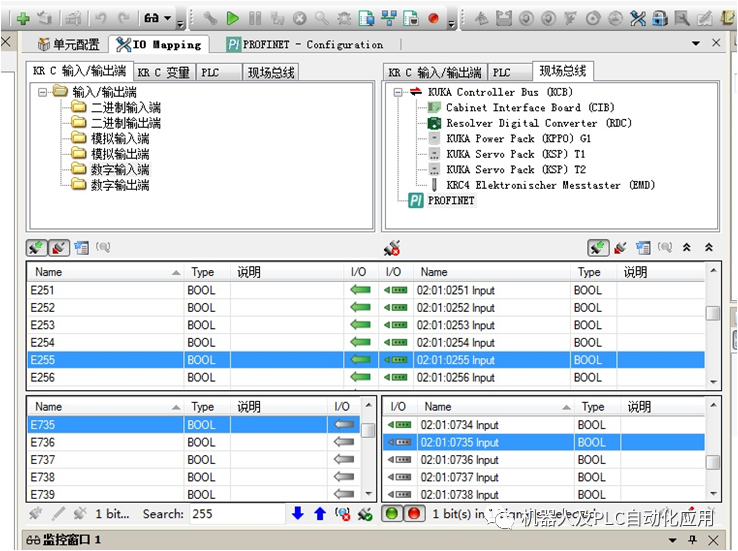Collapse the 输入/输出端 tree node

[x=43, y=92]
